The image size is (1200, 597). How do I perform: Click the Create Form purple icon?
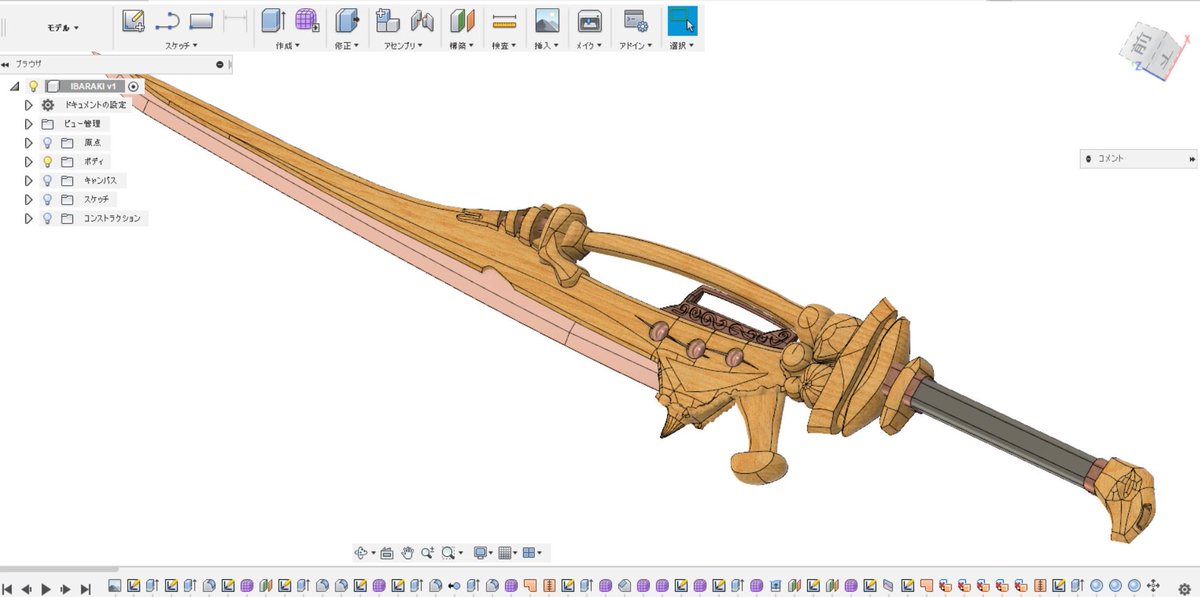(x=307, y=20)
